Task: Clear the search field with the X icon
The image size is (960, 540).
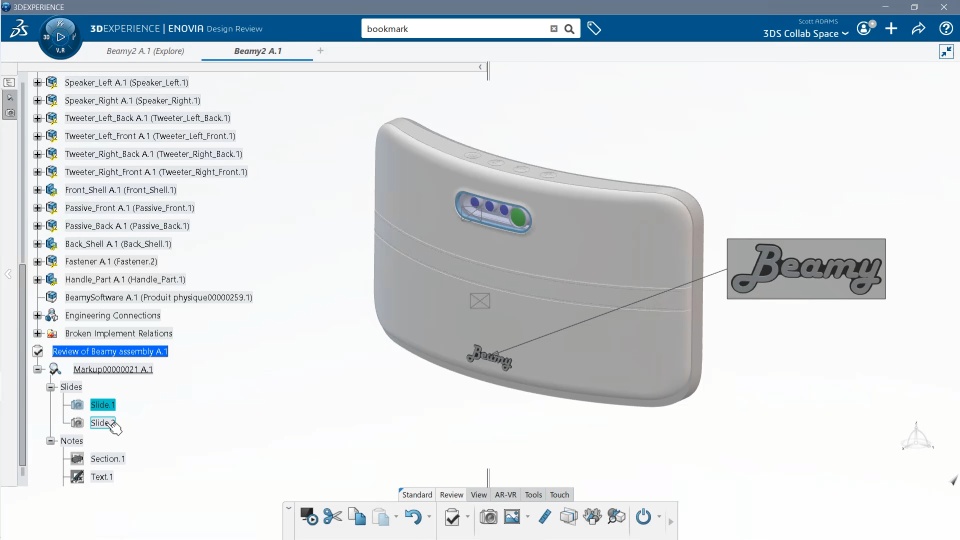Action: [x=553, y=29]
